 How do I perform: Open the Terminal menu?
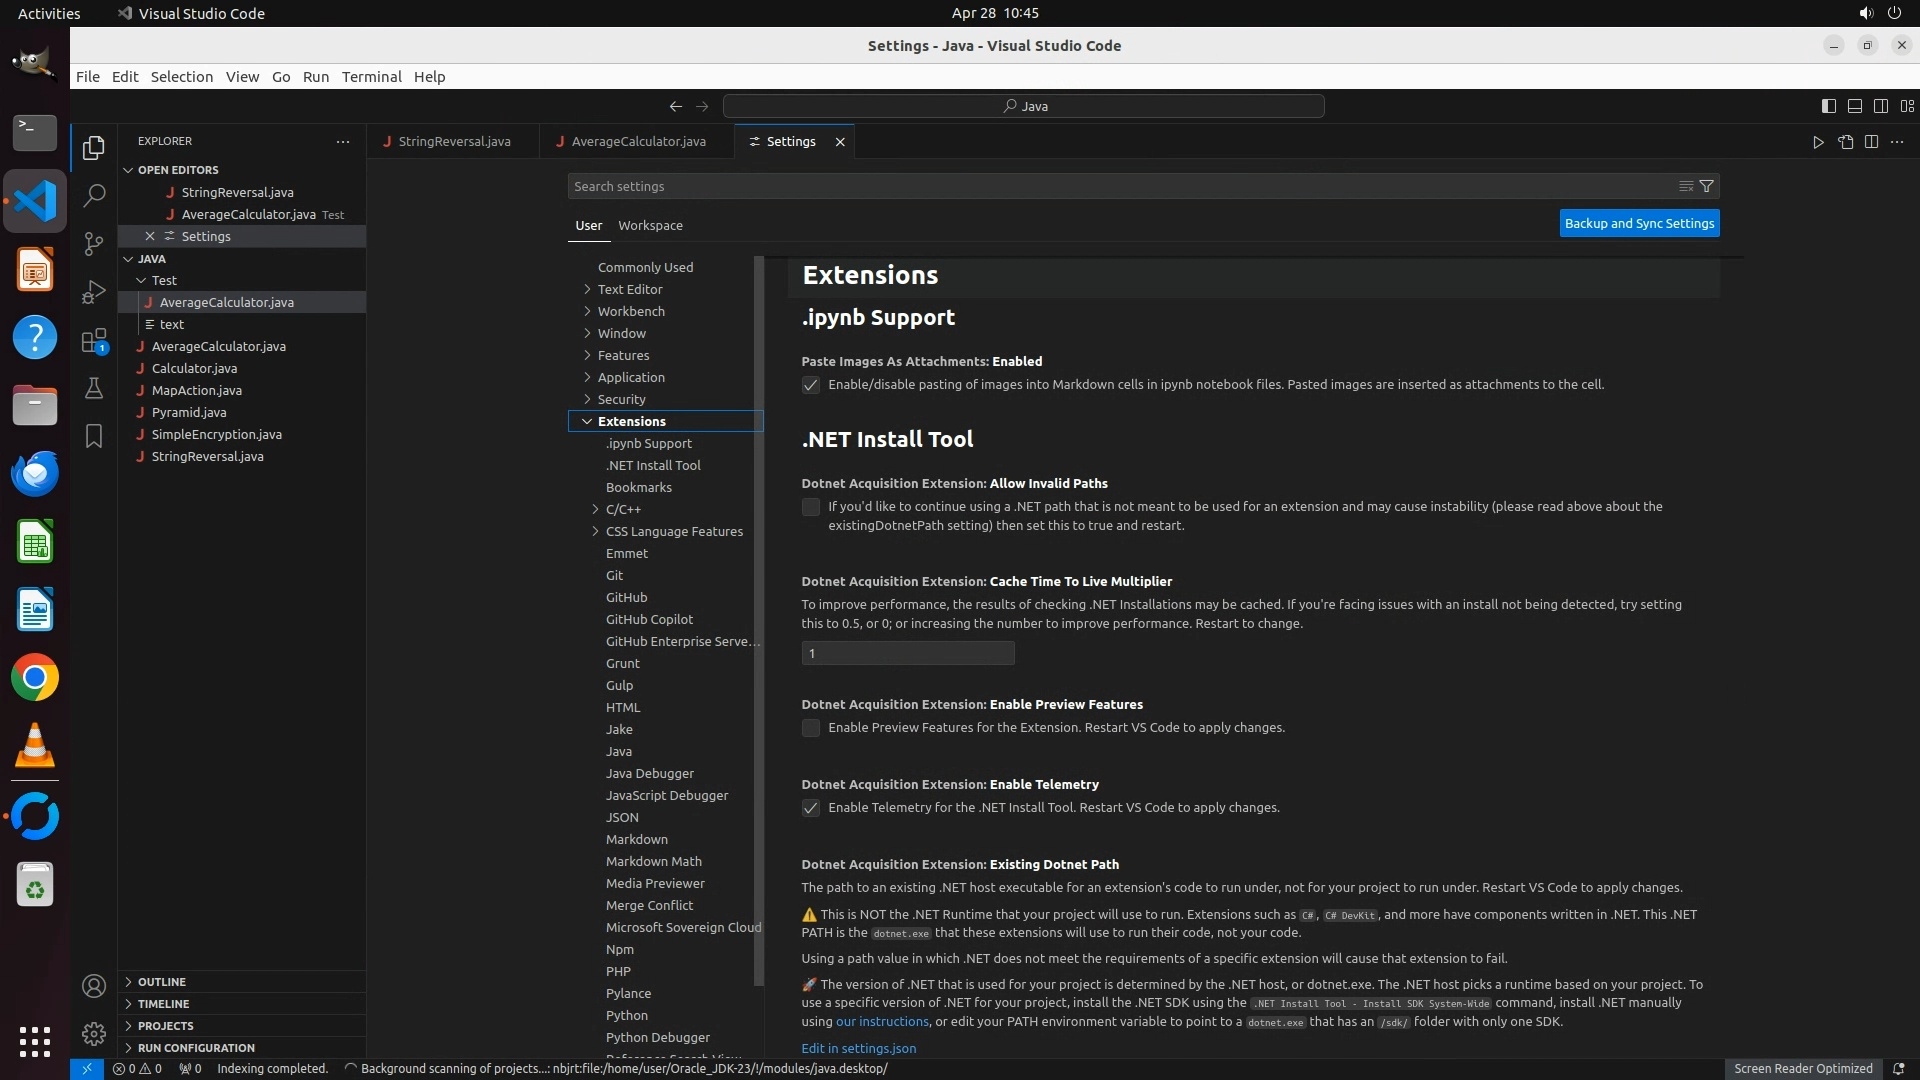point(371,77)
